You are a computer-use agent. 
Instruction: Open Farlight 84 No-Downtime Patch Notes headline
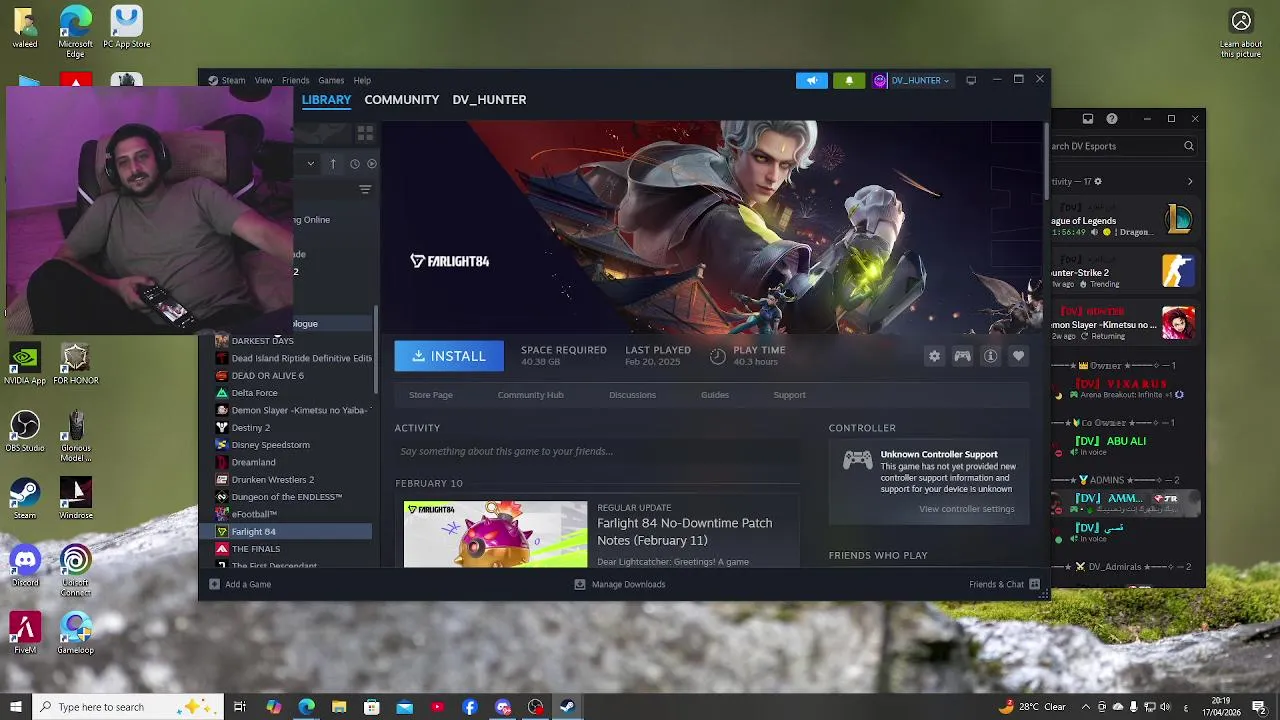click(684, 532)
